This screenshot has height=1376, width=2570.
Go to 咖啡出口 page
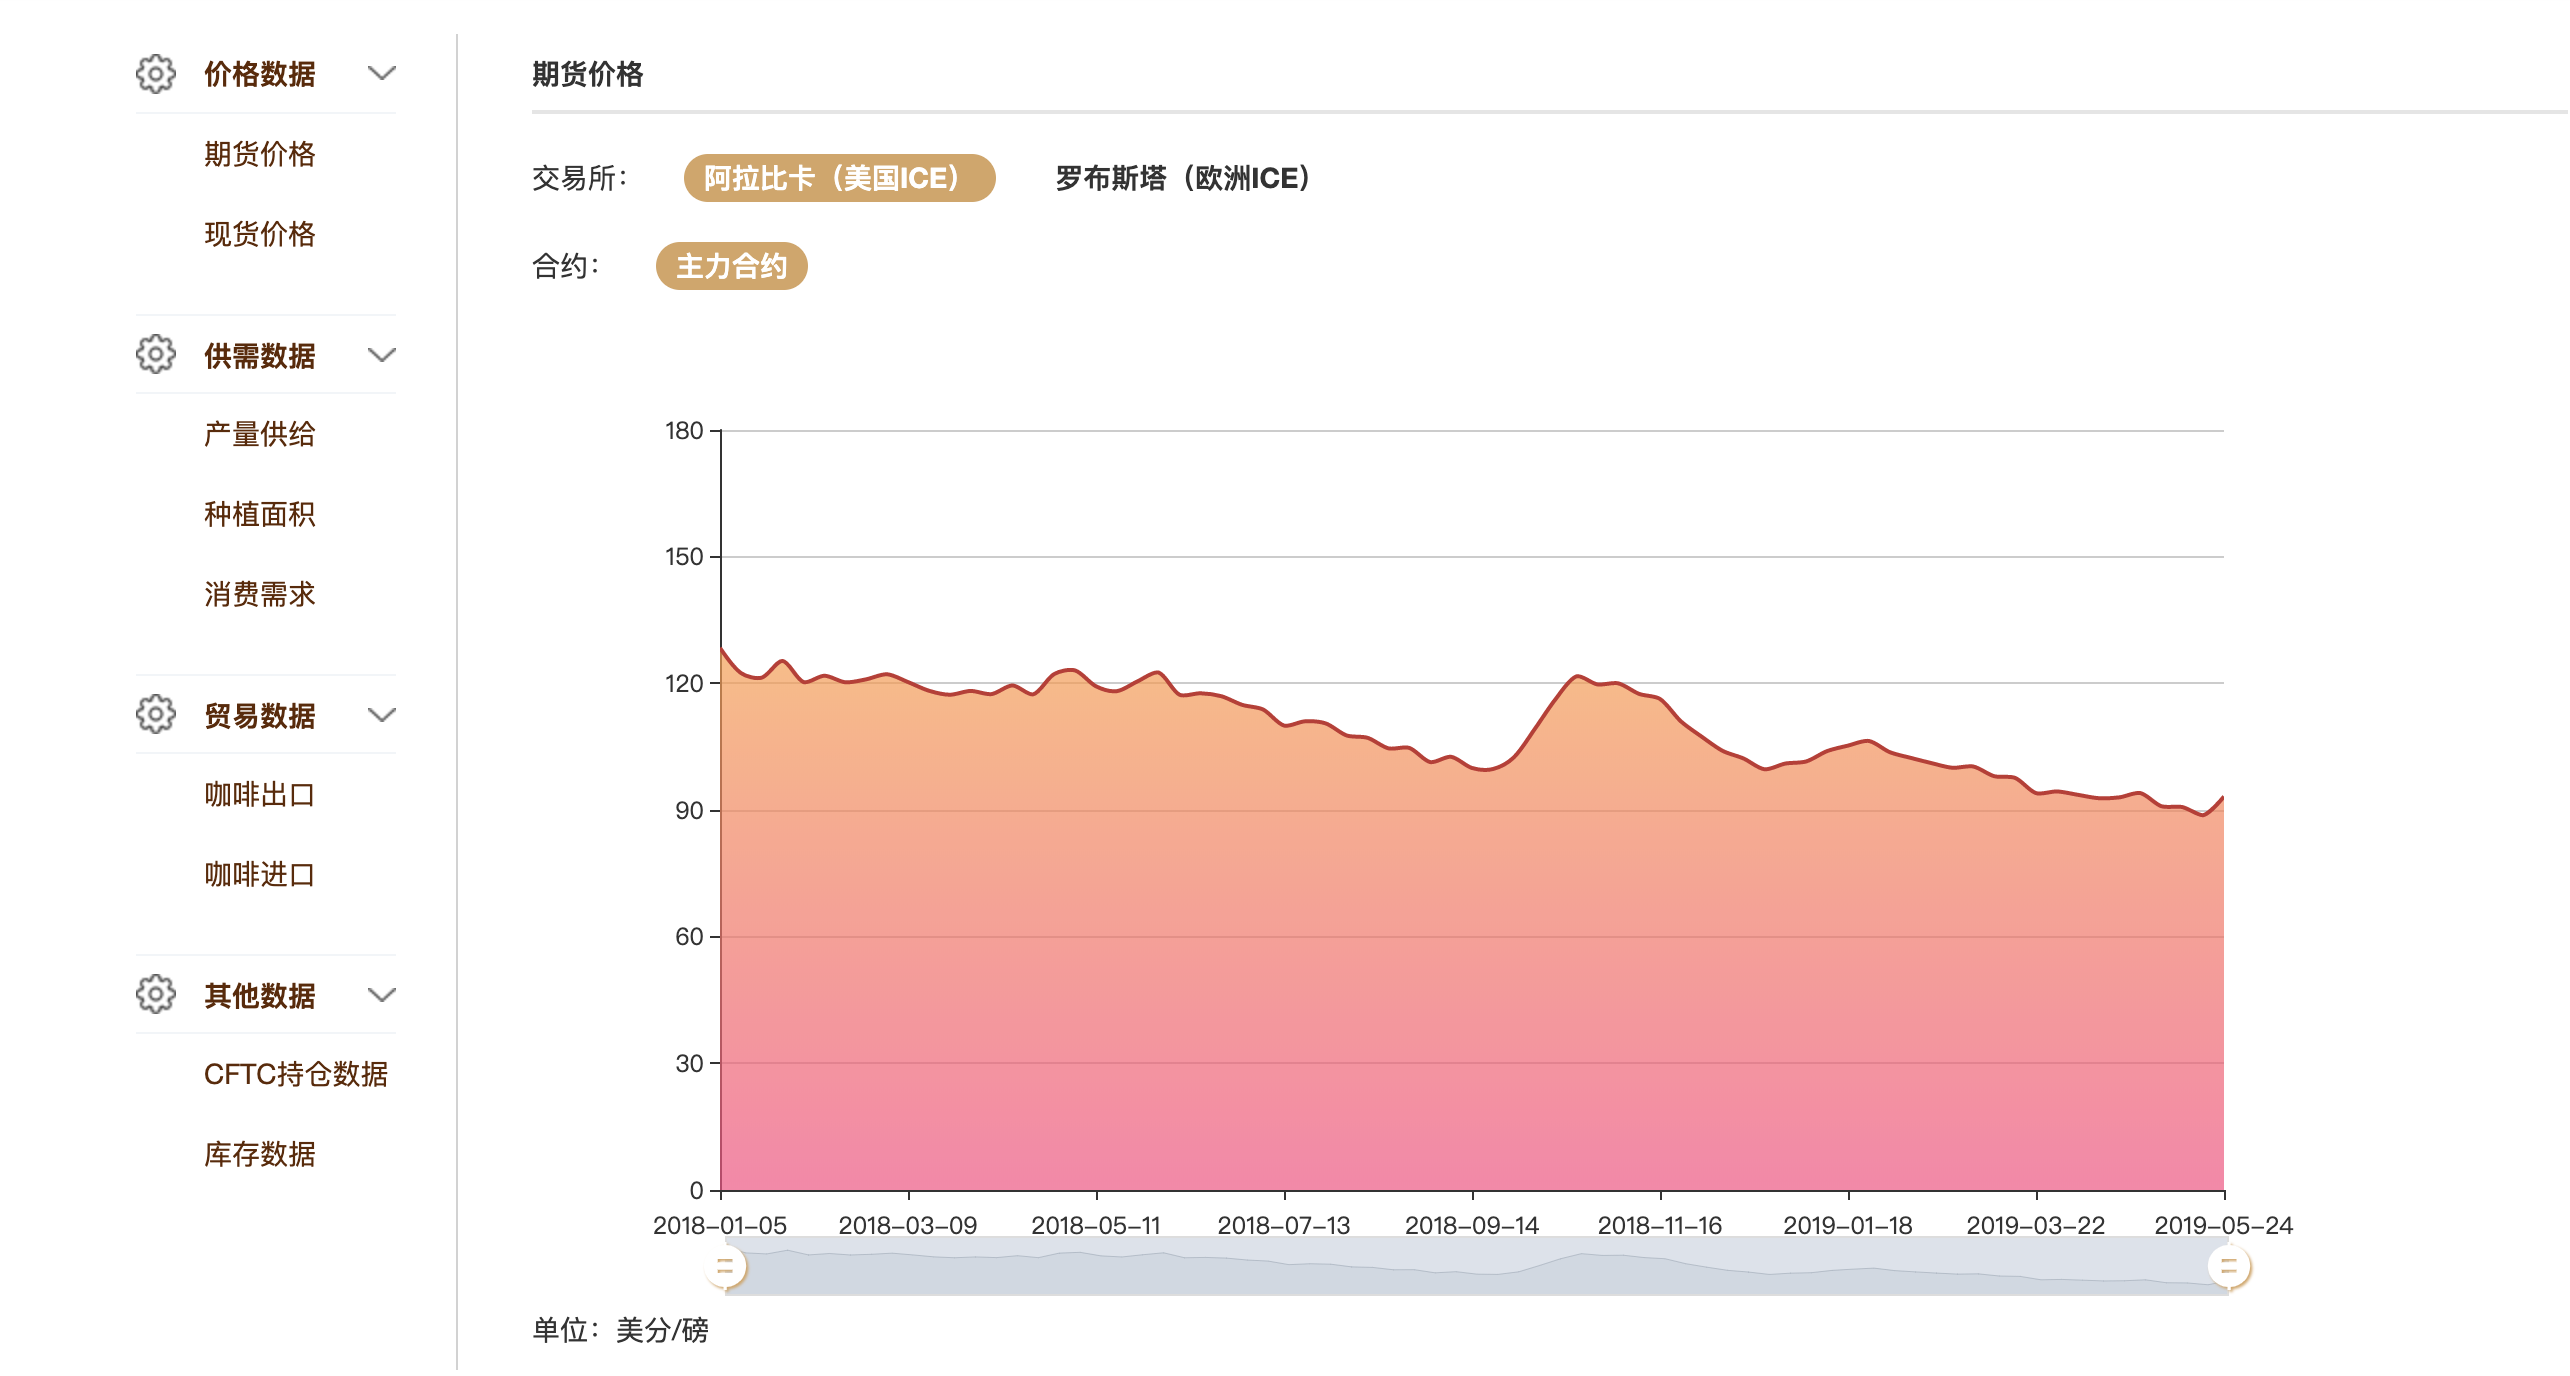coord(259,795)
